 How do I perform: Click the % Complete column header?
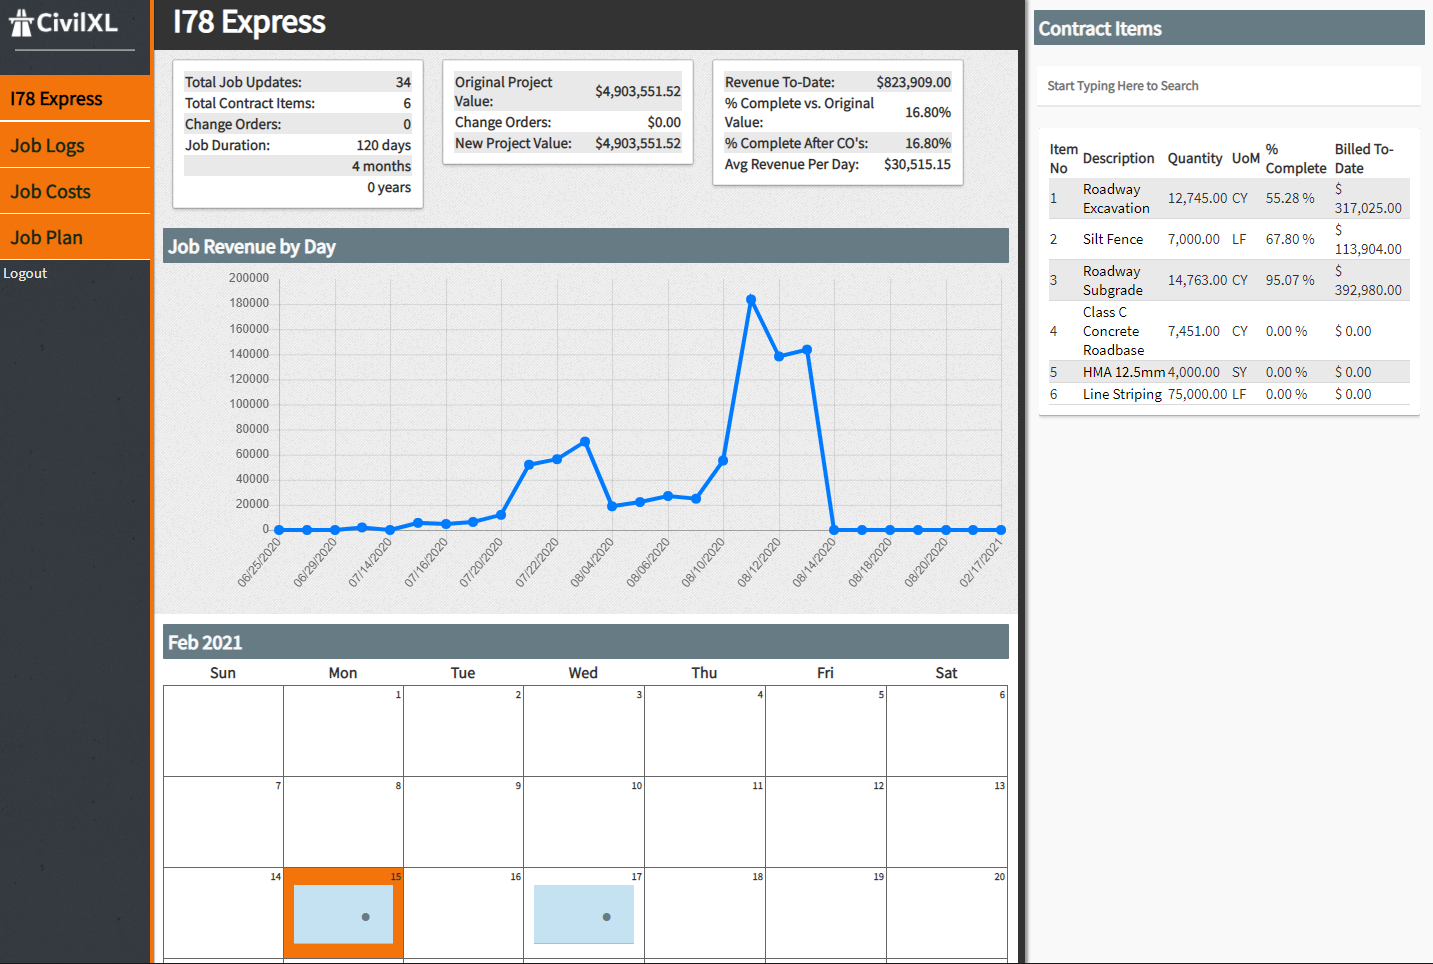point(1295,158)
